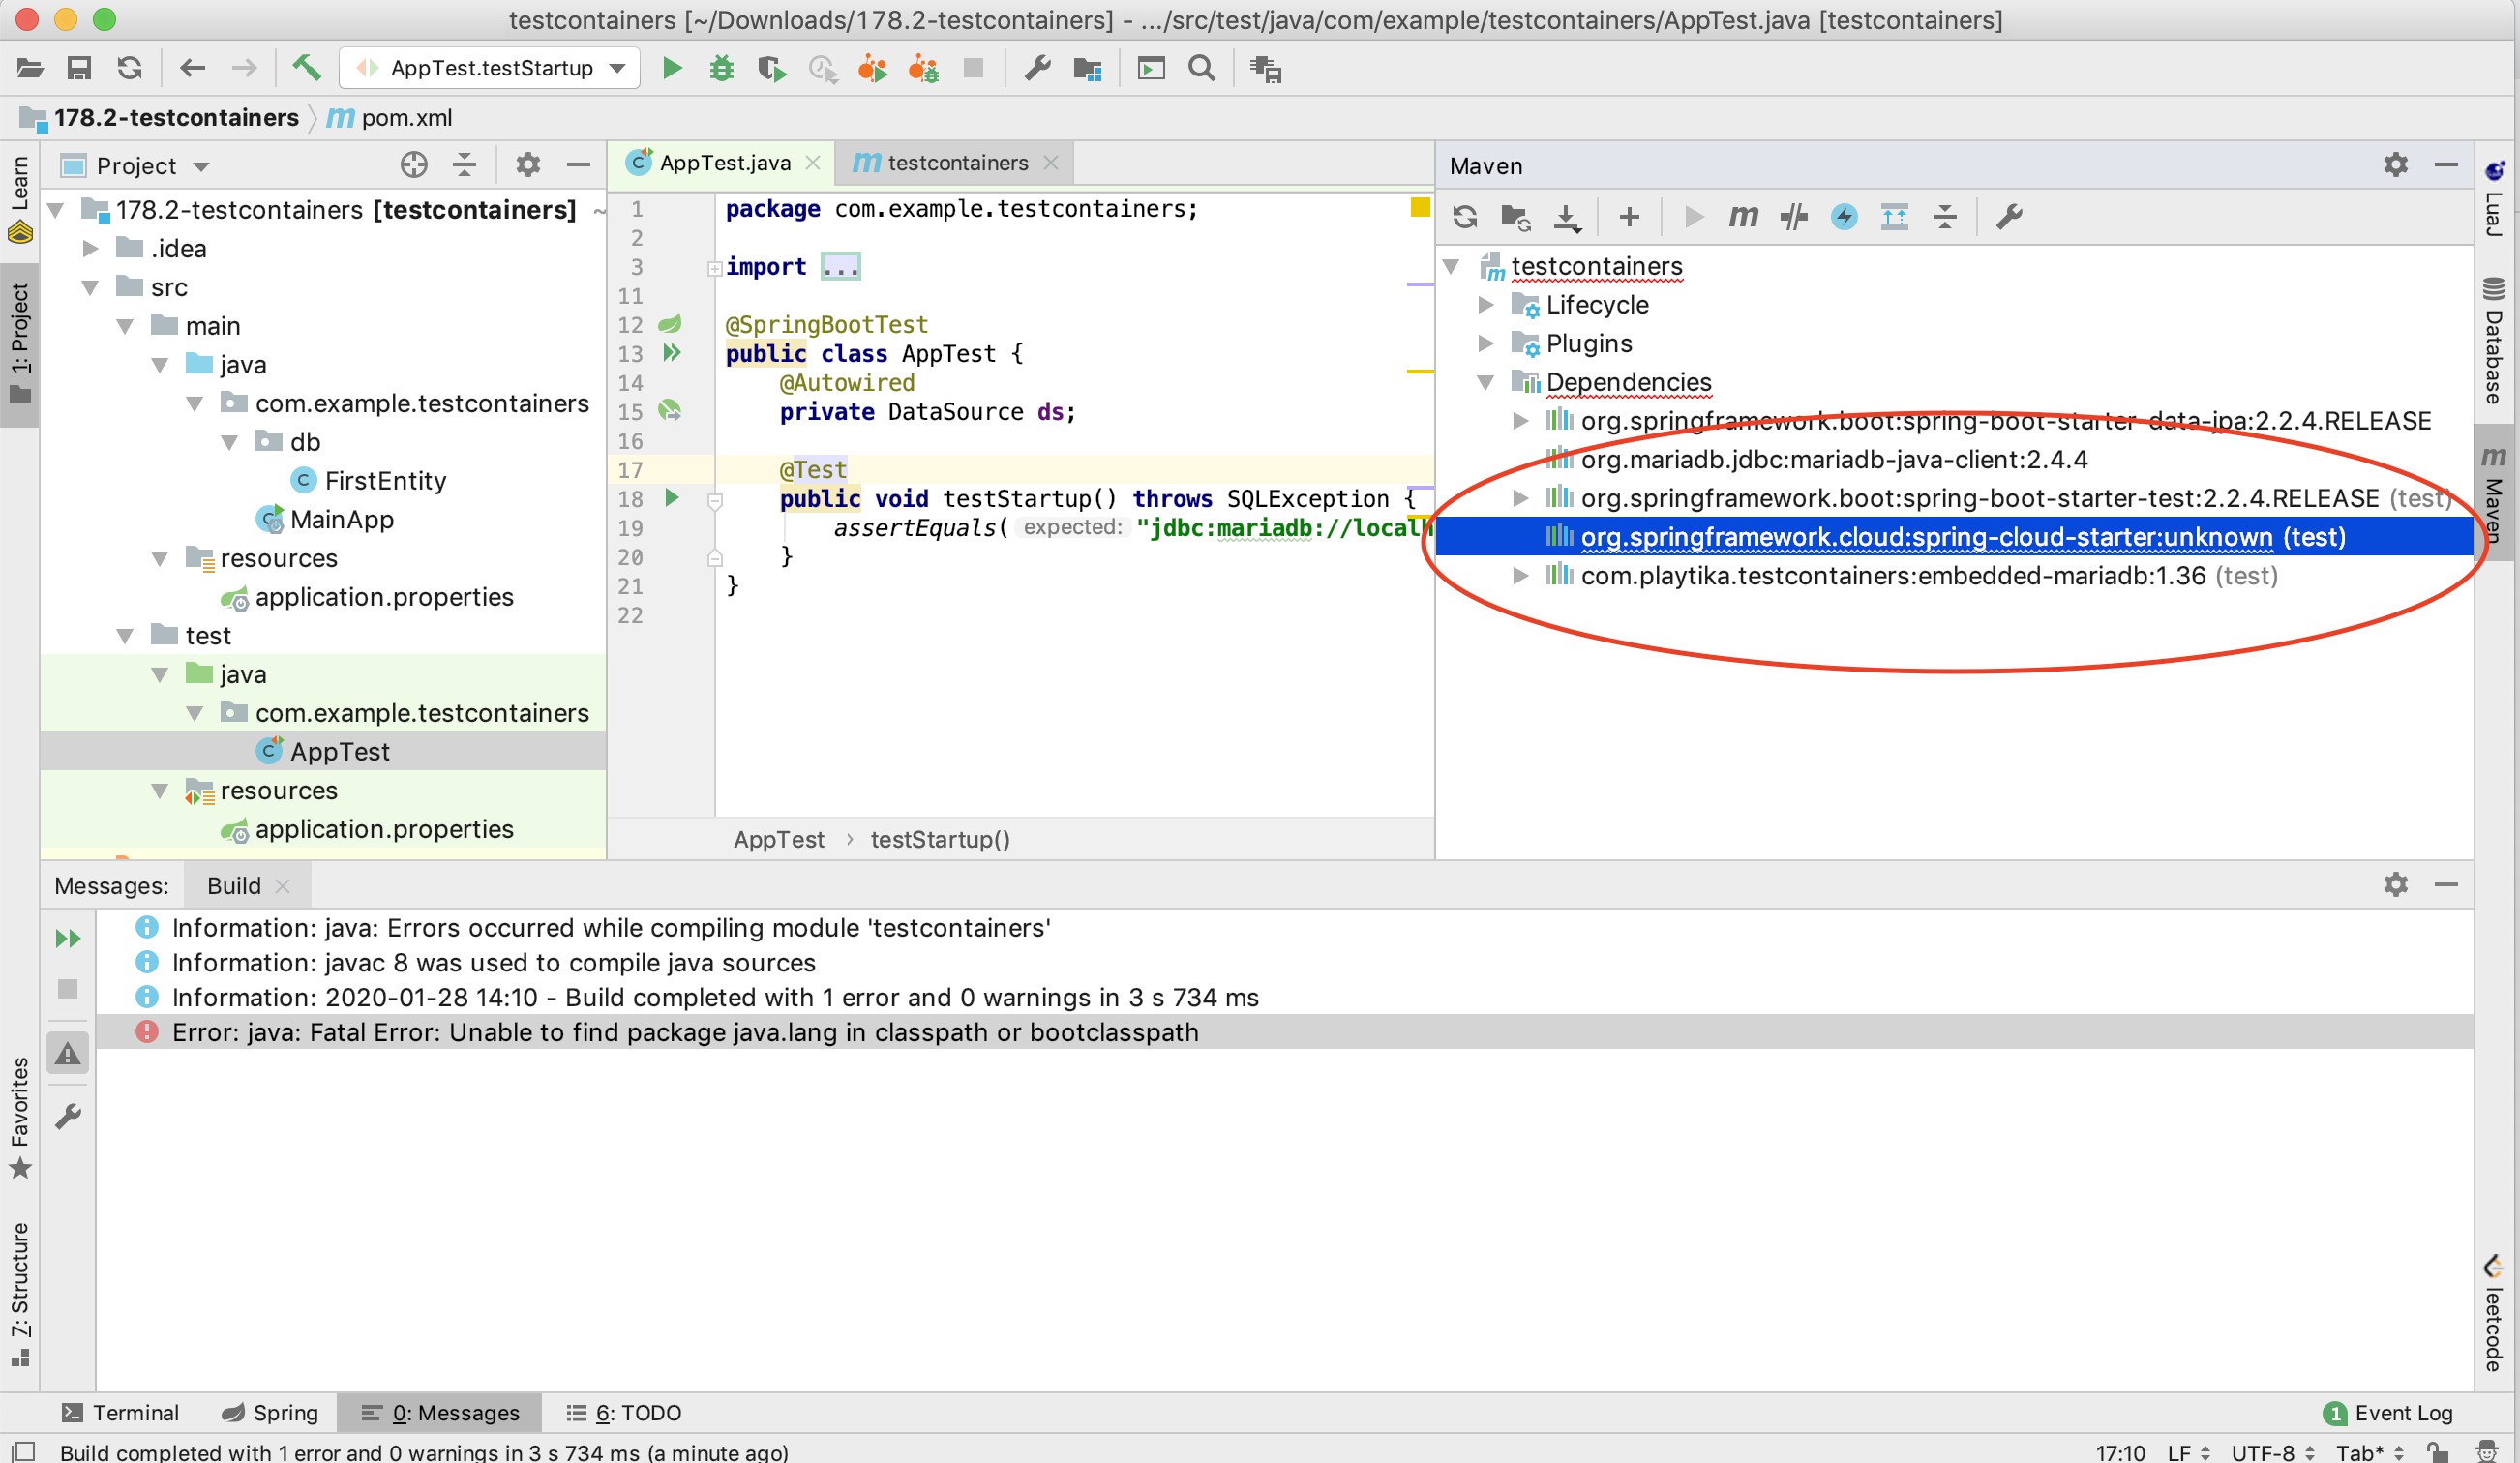
Task: Reimport all Maven projects
Action: pos(1465,217)
